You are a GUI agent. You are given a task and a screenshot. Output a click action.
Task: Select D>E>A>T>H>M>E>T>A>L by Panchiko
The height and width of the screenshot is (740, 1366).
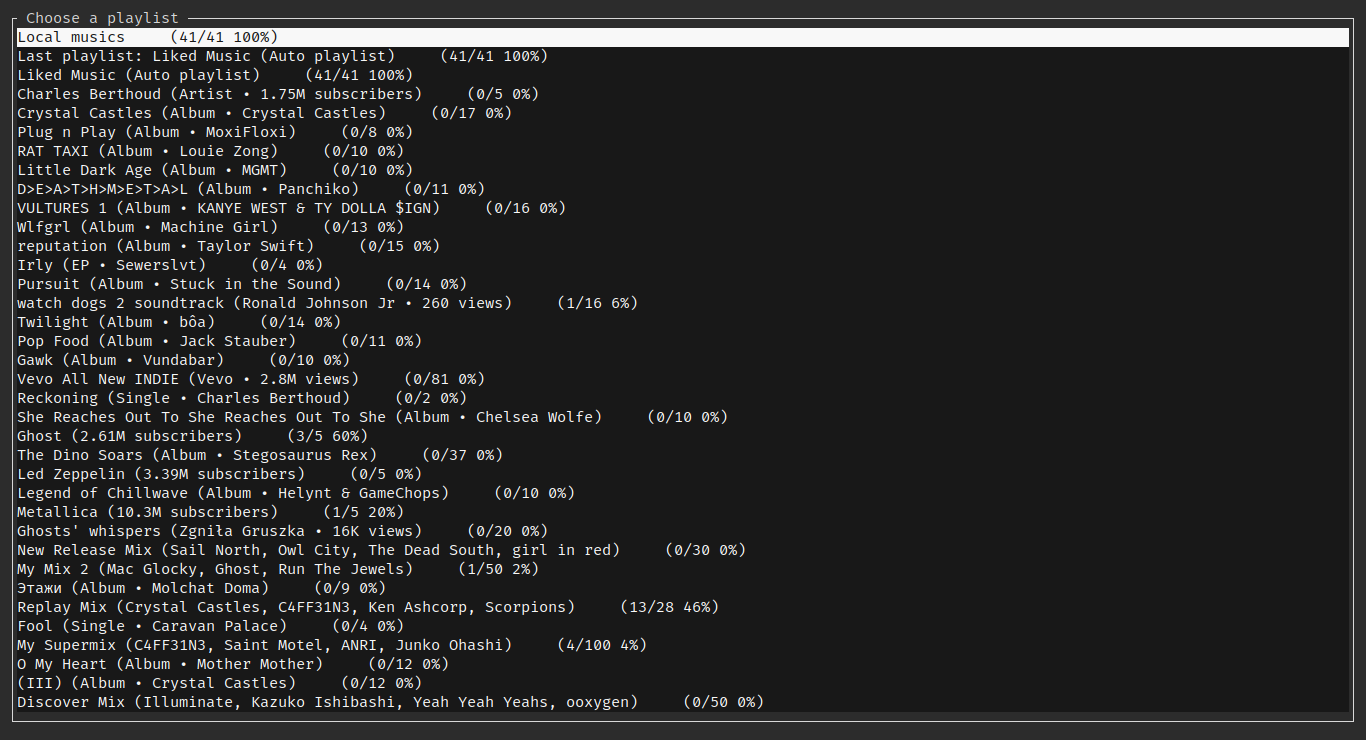pos(683,189)
